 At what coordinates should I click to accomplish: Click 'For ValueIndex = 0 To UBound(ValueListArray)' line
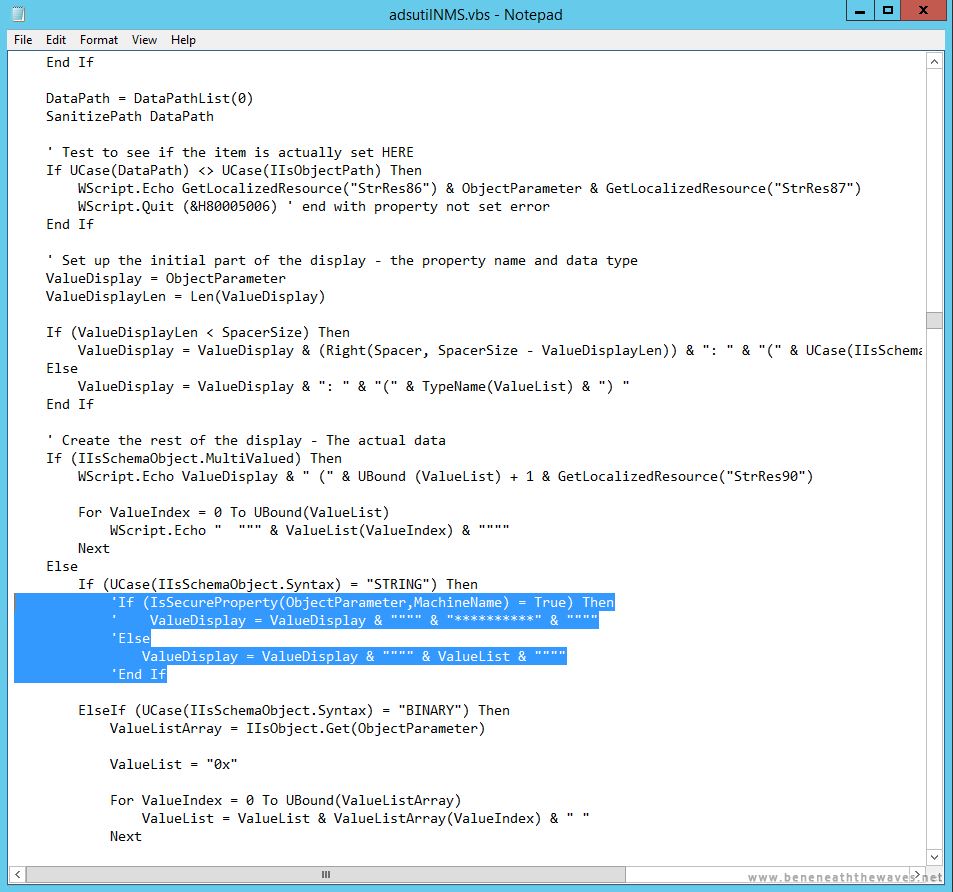click(286, 800)
